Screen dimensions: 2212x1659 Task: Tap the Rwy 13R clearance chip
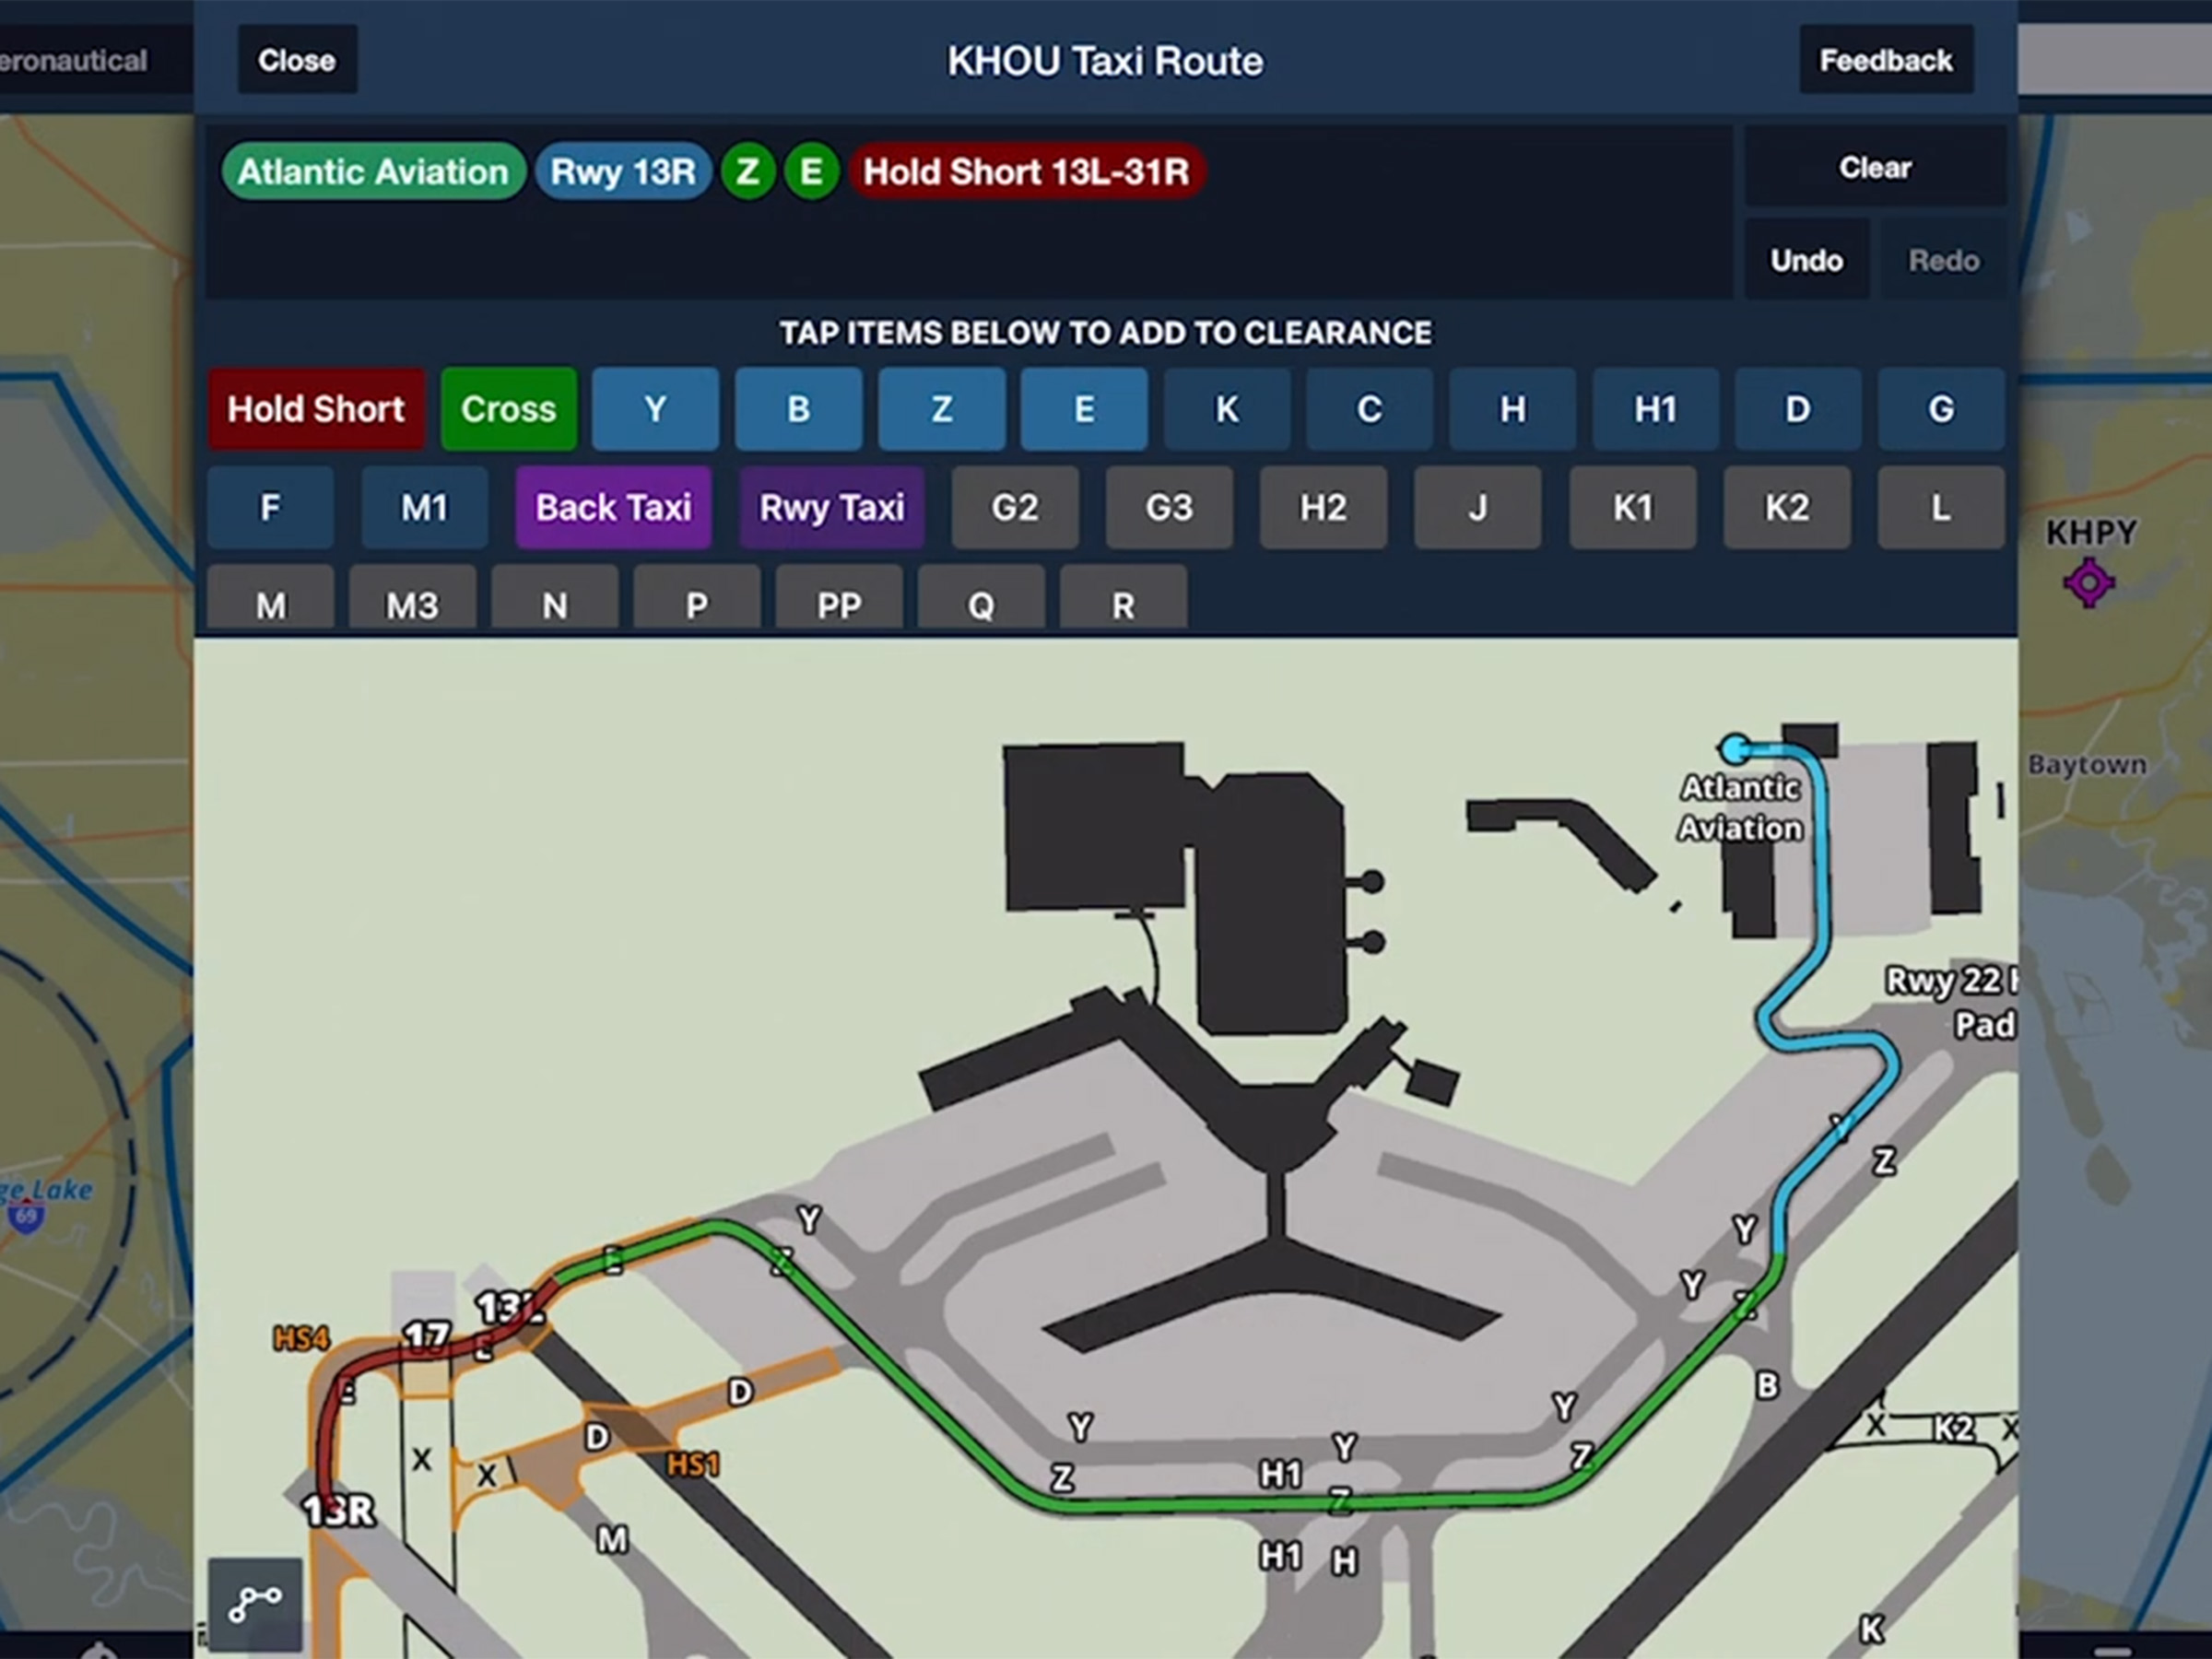coord(623,172)
